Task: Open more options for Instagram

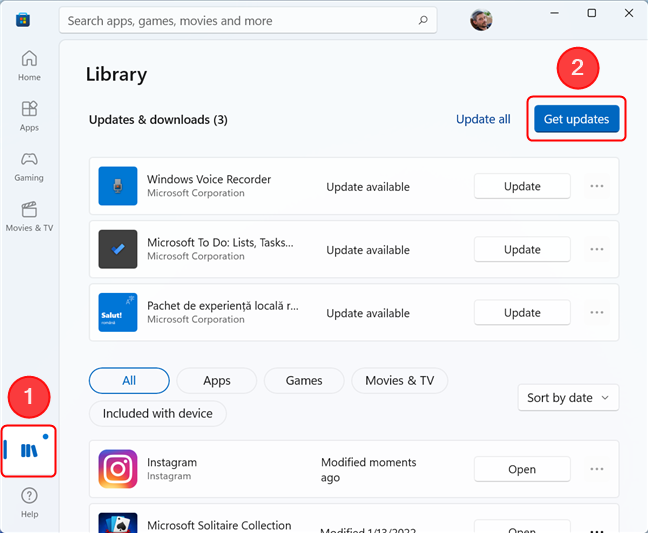Action: 597,469
